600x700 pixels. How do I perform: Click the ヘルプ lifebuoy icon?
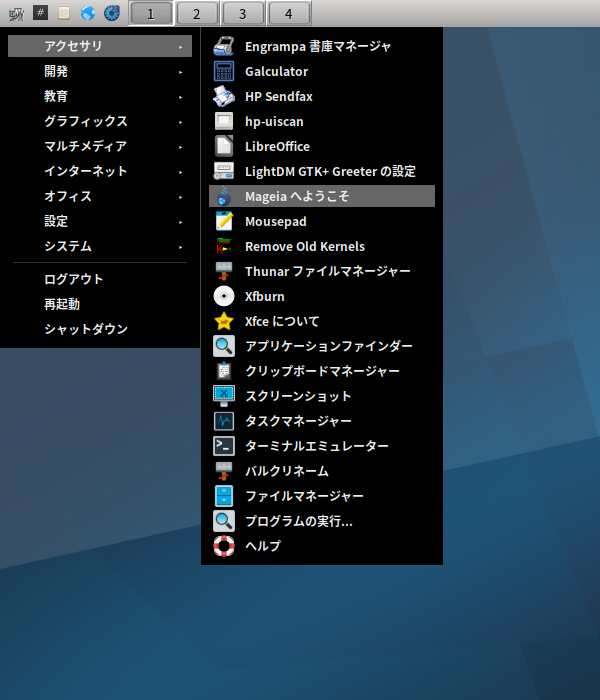[224, 546]
